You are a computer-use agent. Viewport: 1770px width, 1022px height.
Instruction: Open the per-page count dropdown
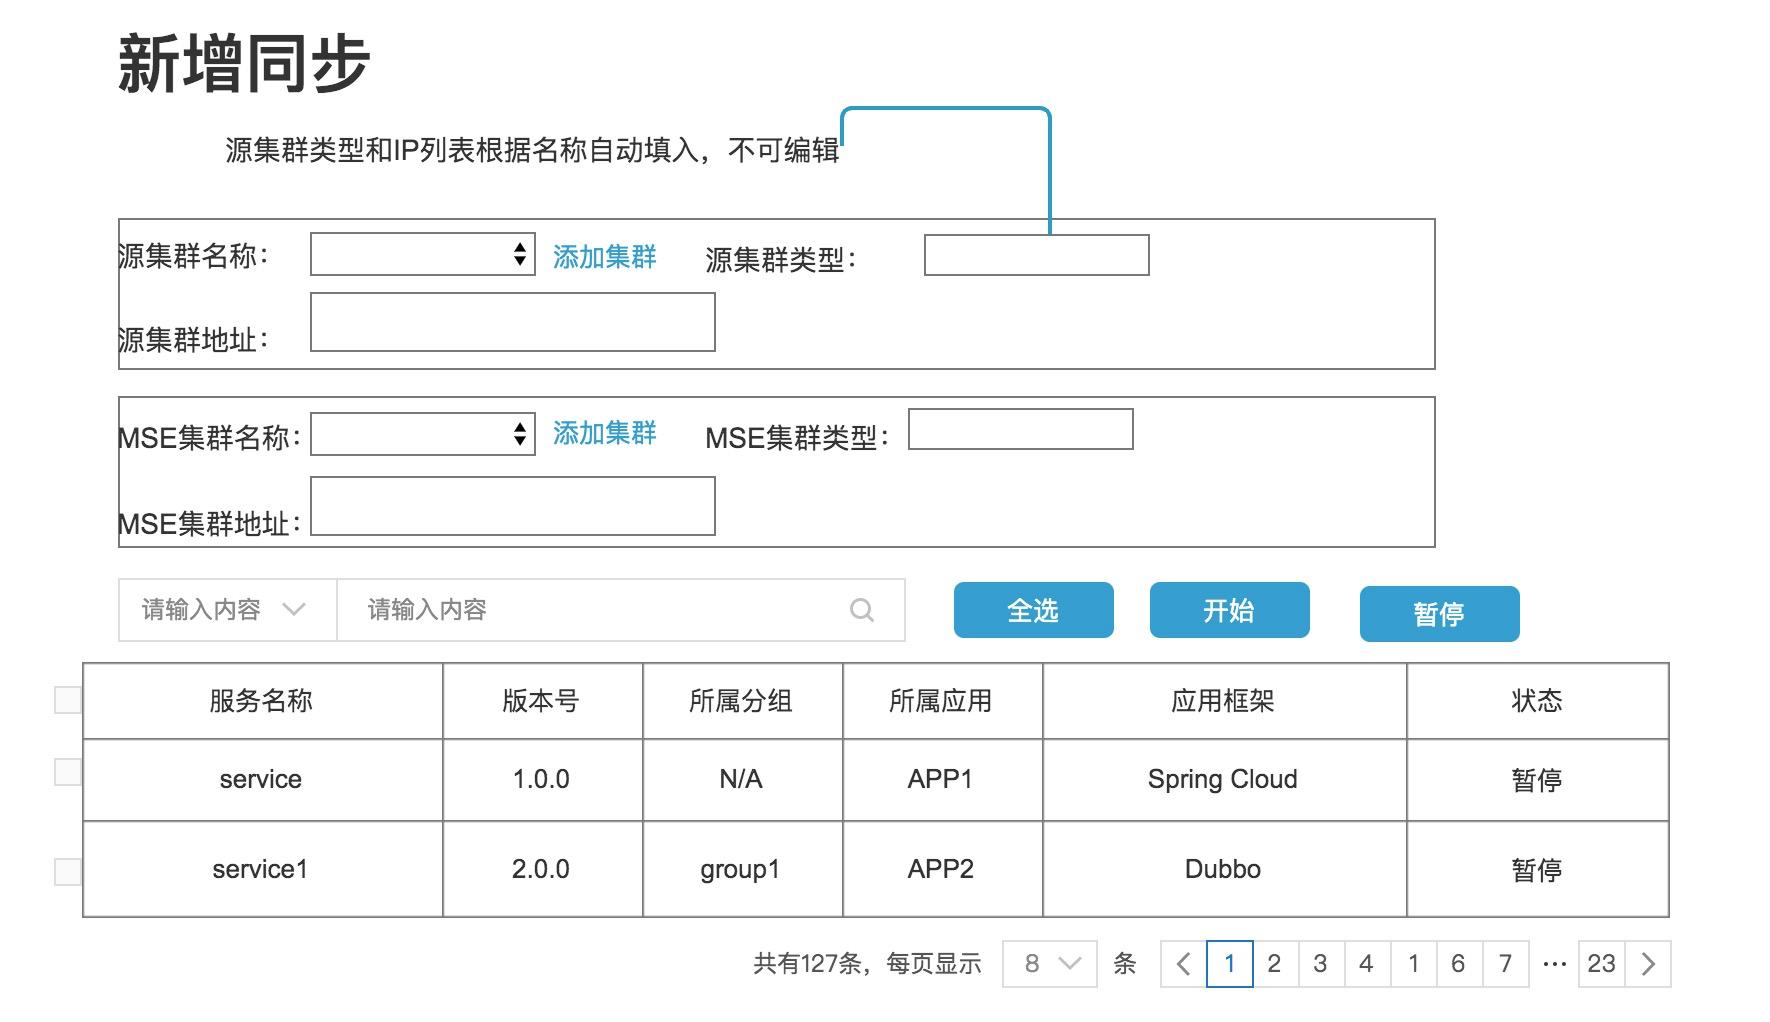click(1050, 964)
